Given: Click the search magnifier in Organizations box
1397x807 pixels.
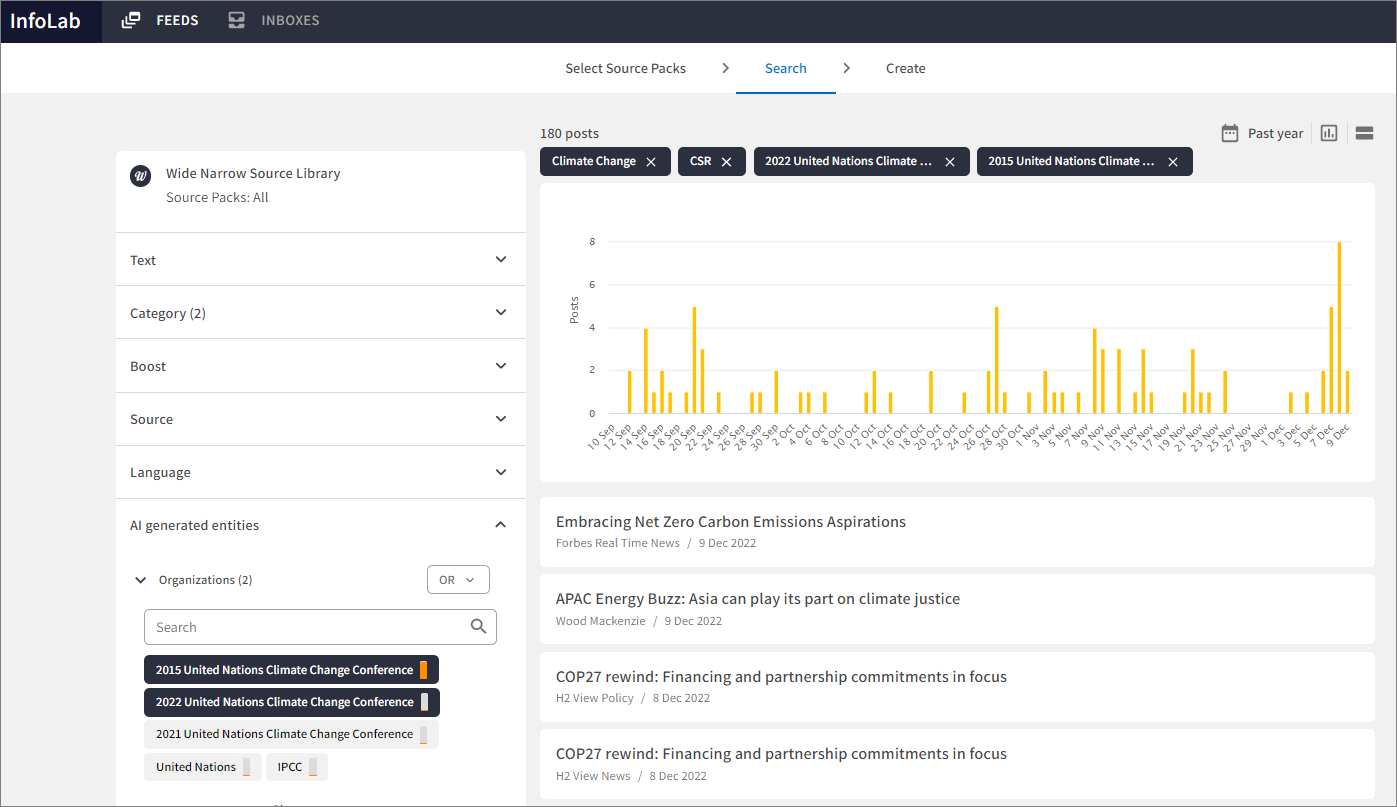Looking at the screenshot, I should 479,627.
